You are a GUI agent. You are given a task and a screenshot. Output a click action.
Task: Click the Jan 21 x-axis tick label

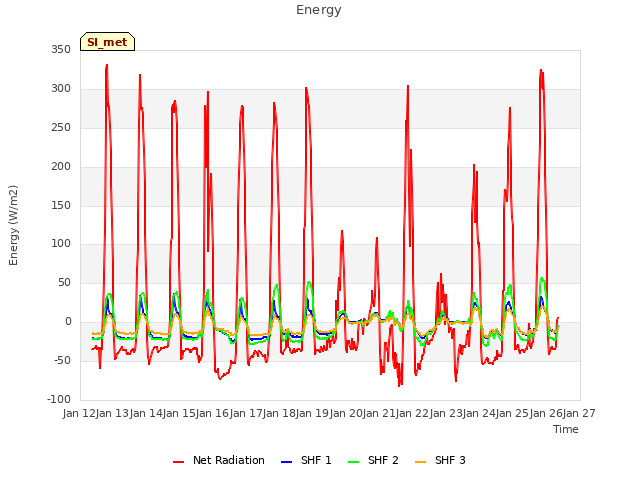click(x=379, y=413)
